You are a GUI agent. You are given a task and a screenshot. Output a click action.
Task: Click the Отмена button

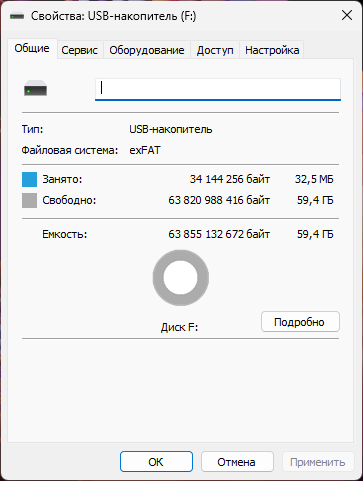[x=237, y=462]
